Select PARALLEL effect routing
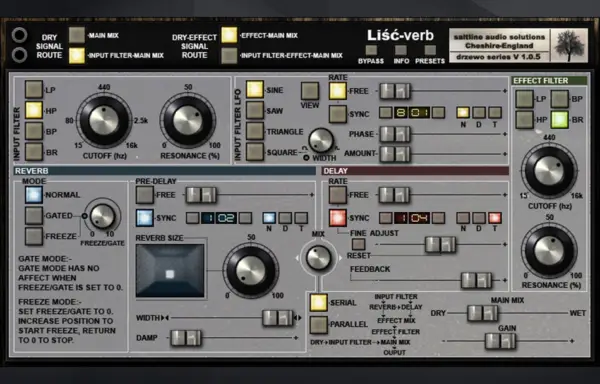This screenshot has height=384, width=600. 319,325
